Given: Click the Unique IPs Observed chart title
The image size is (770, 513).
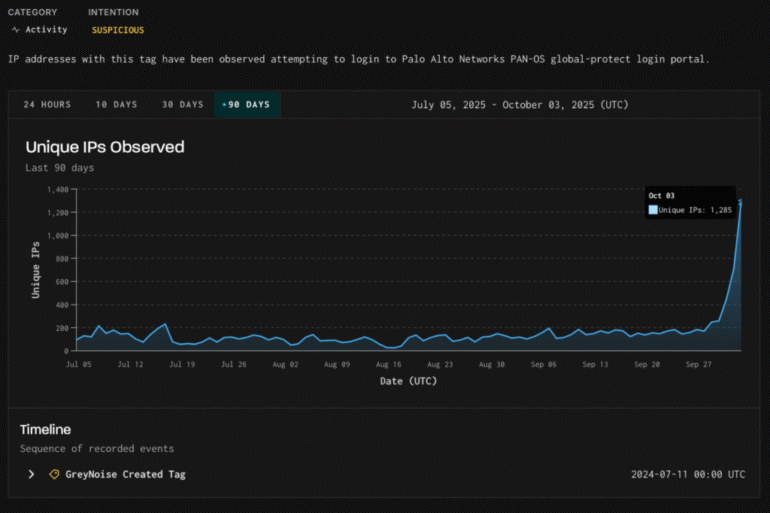Looking at the screenshot, I should coord(105,147).
